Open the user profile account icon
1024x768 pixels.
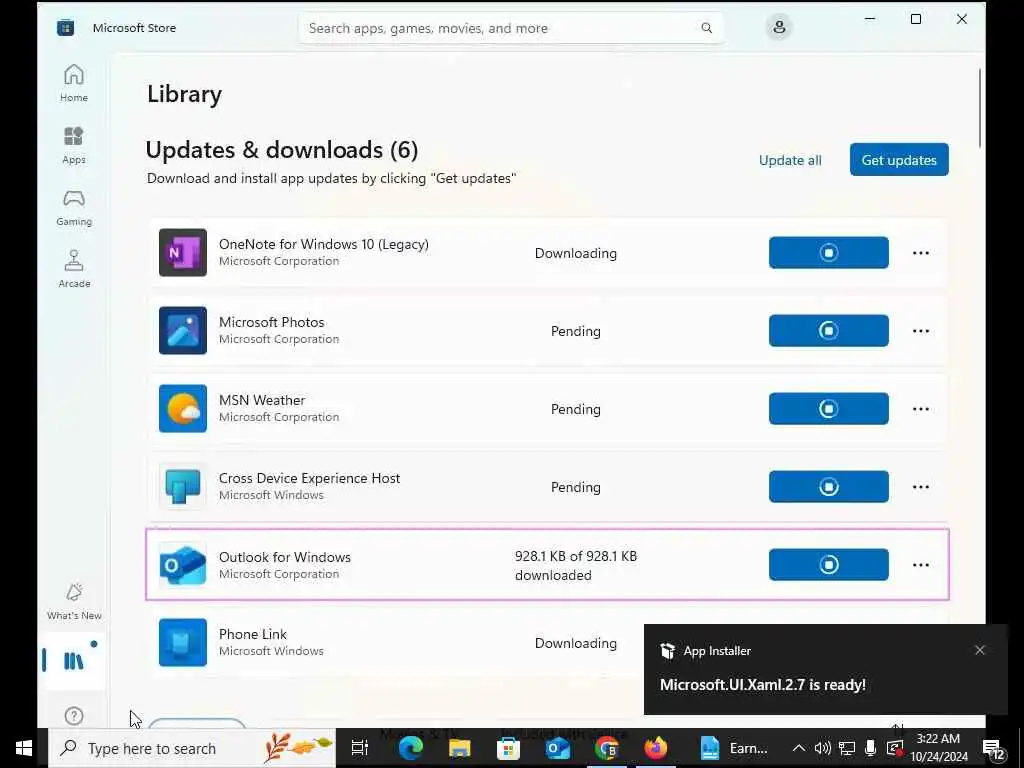coord(778,27)
